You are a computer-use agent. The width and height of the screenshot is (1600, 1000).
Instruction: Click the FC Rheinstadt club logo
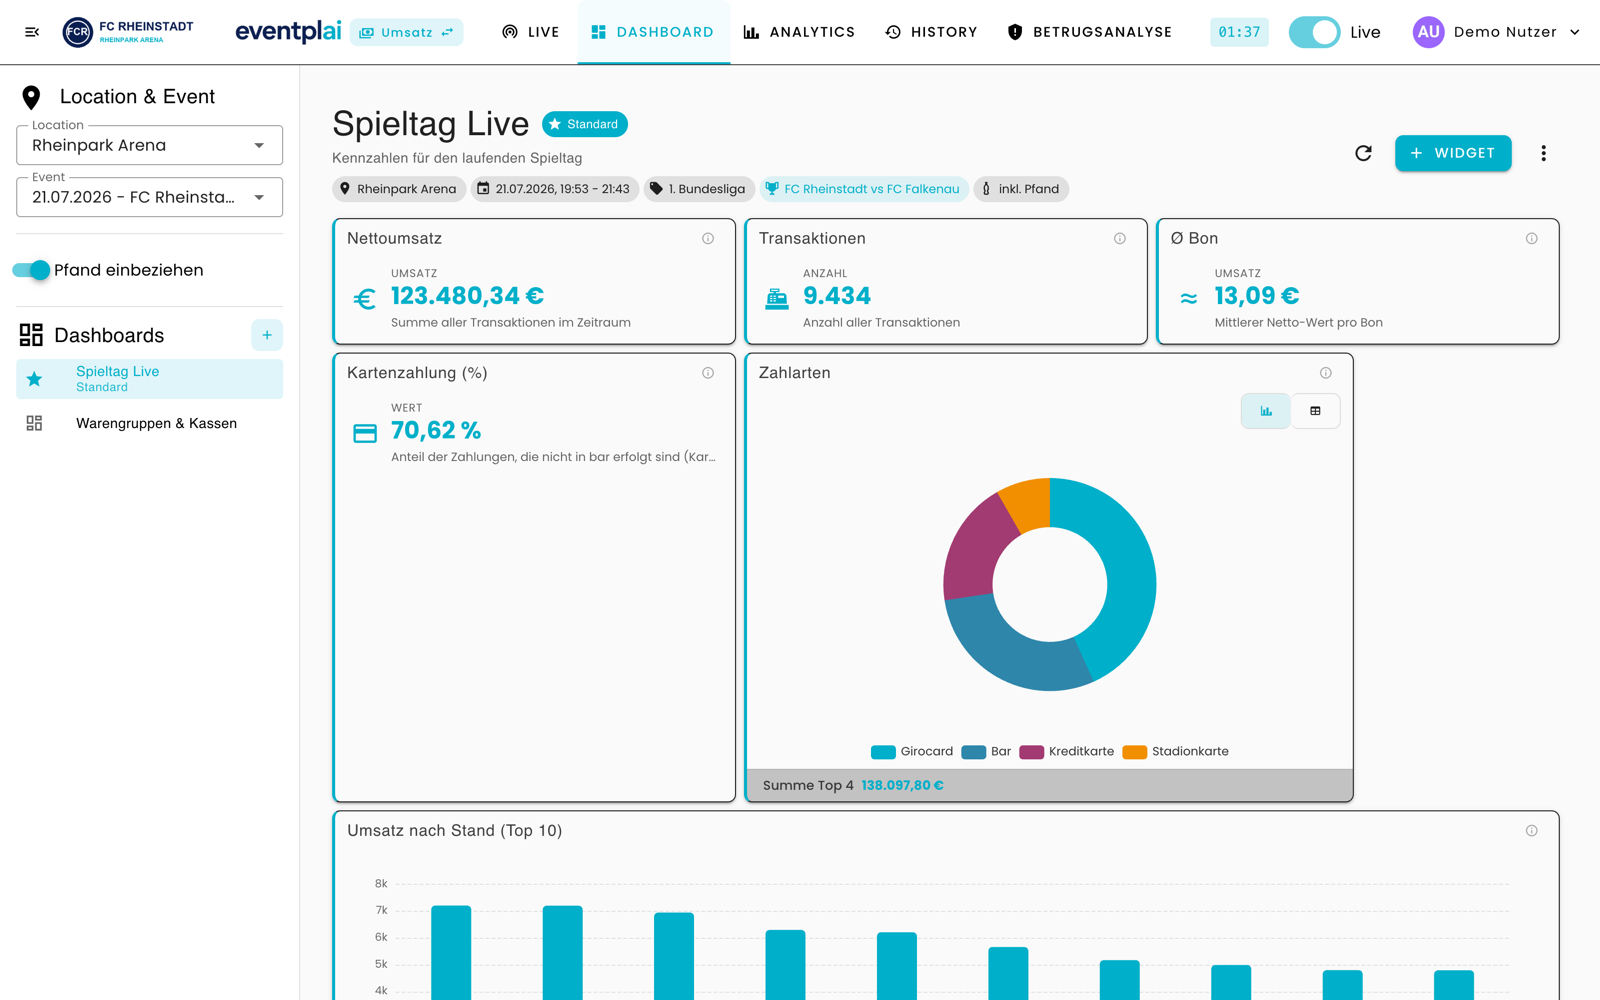coord(128,32)
